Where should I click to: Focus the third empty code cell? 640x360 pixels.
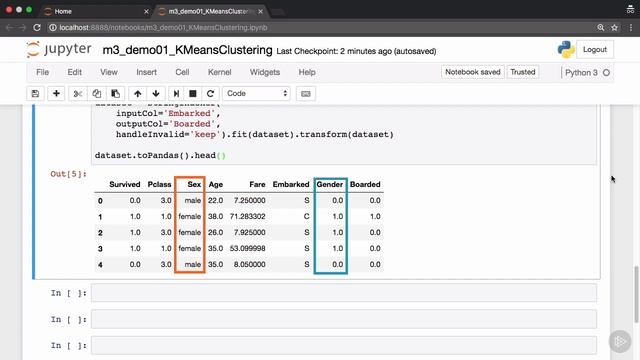coord(344,345)
